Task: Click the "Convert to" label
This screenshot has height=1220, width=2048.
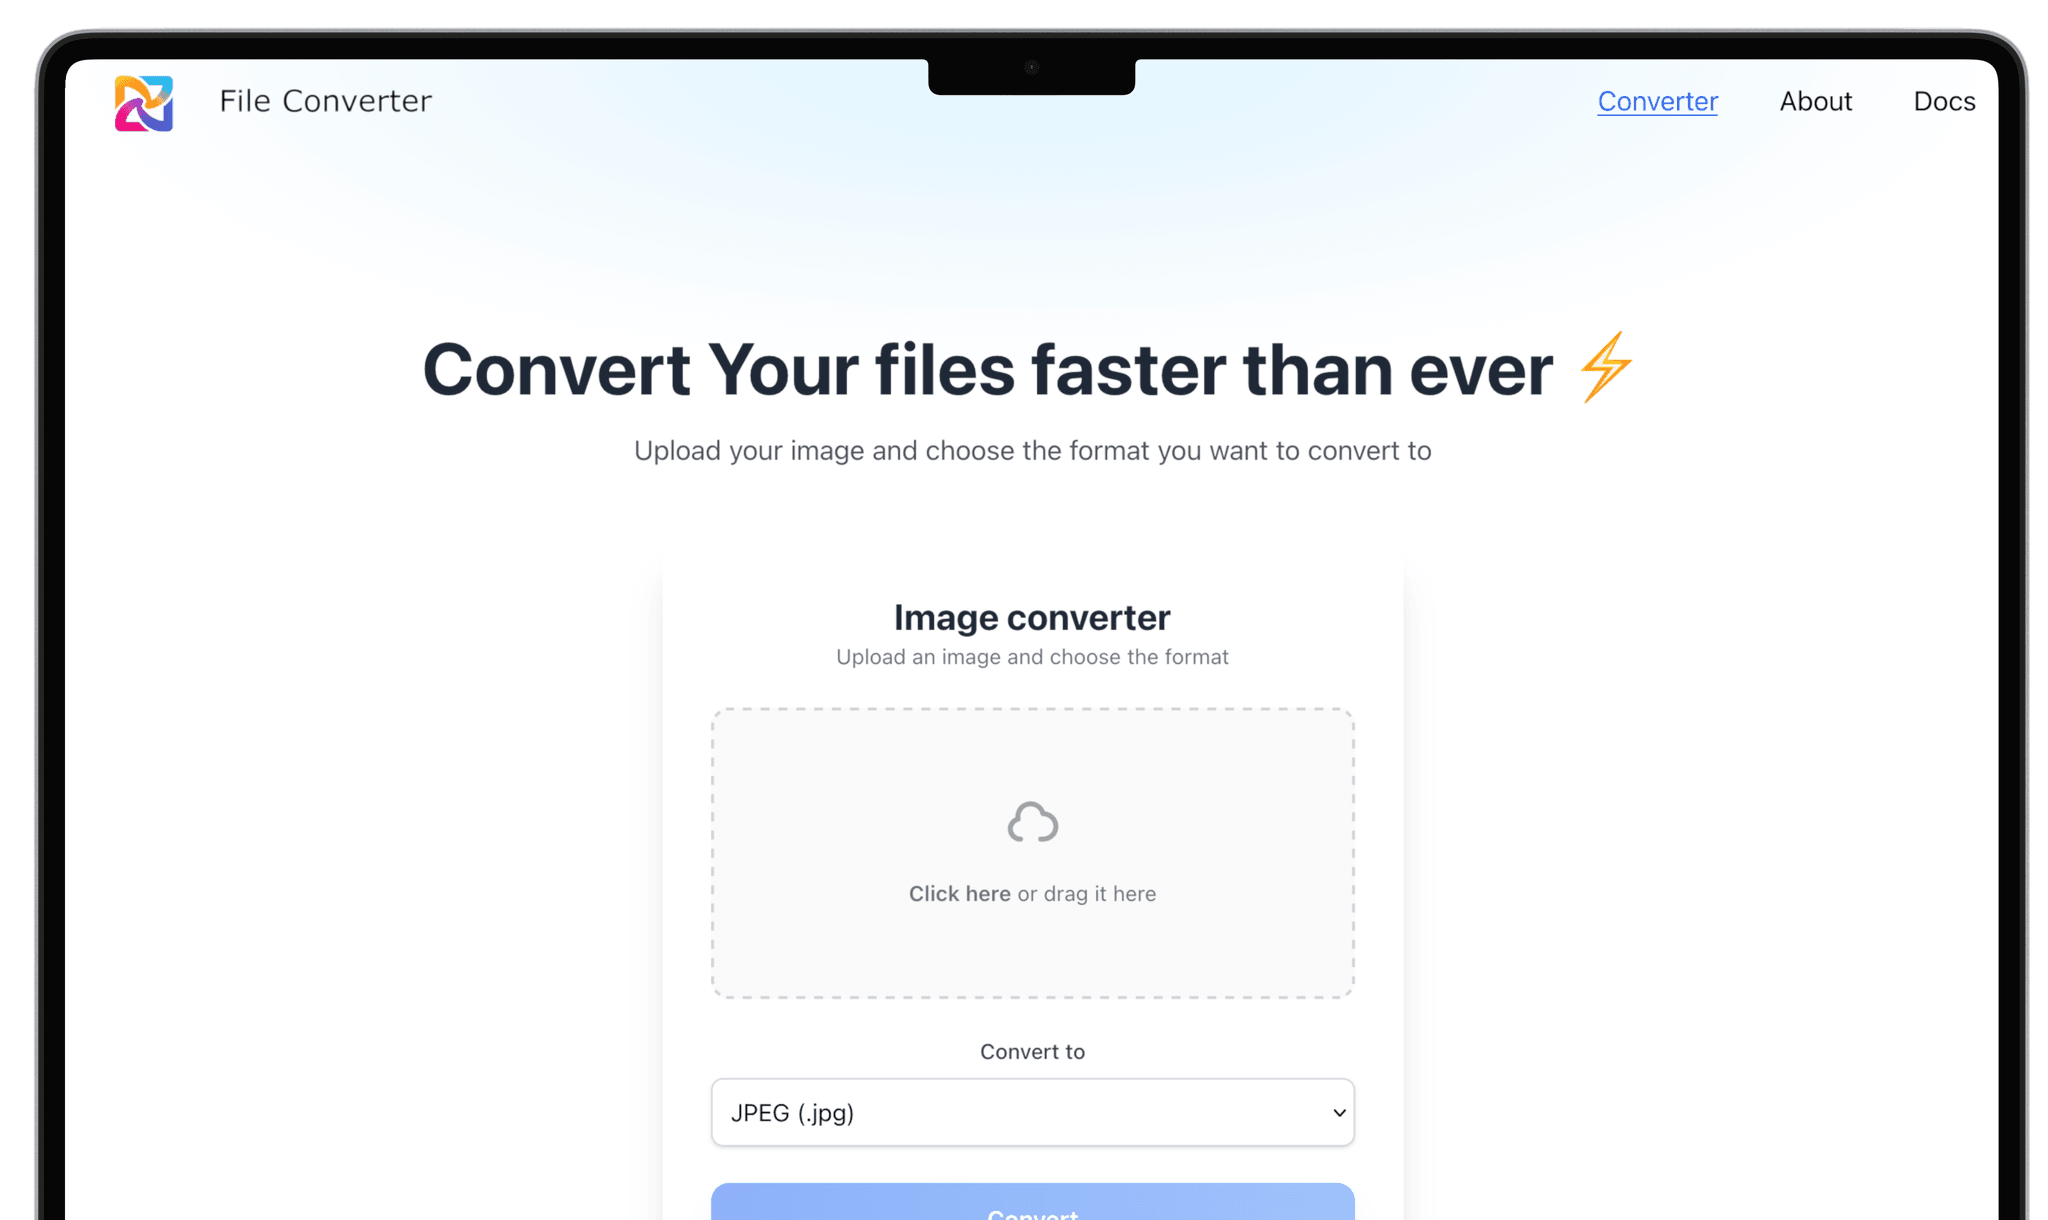Action: pyautogui.click(x=1032, y=1051)
